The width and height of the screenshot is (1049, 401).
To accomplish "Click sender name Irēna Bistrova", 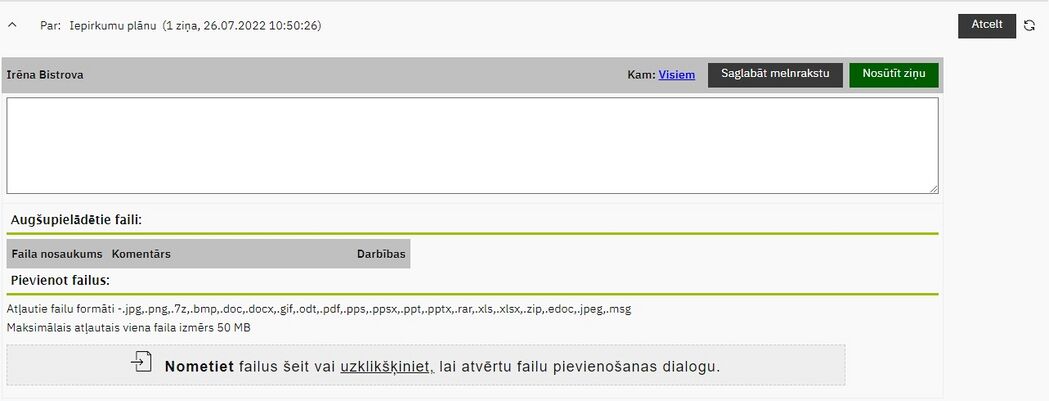I will (45, 75).
